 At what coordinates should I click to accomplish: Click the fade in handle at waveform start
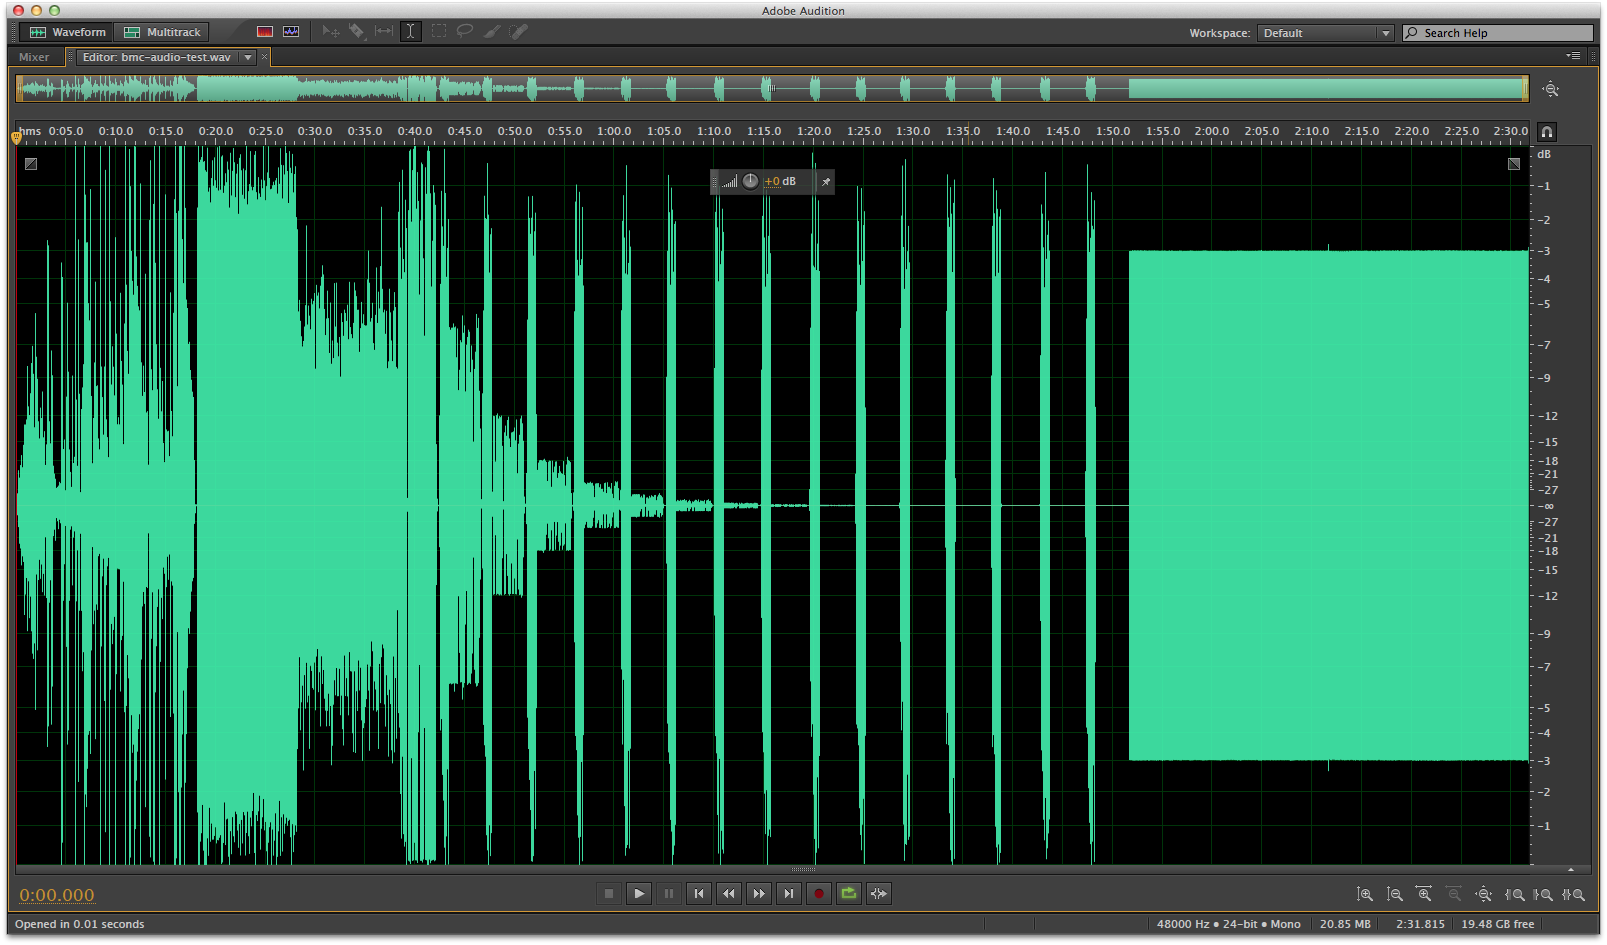tap(31, 164)
